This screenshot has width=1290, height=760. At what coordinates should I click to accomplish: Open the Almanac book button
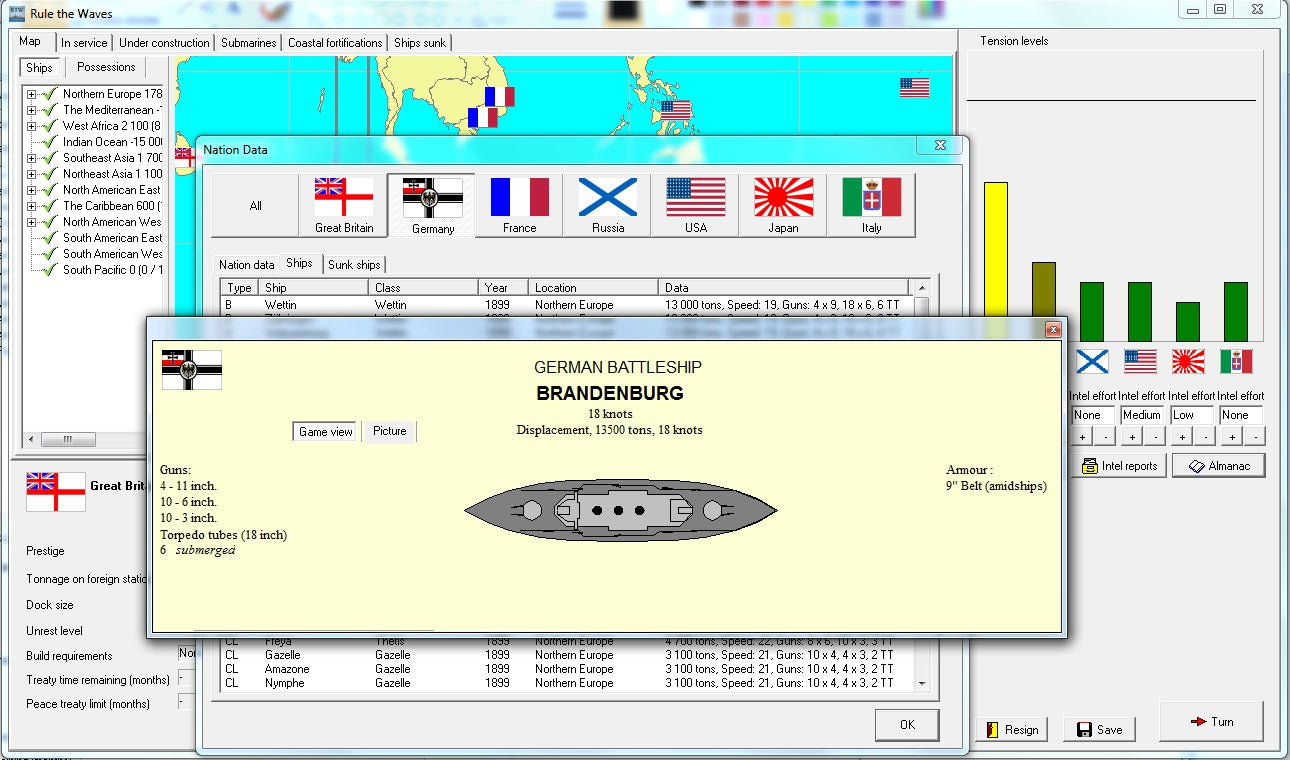1218,466
